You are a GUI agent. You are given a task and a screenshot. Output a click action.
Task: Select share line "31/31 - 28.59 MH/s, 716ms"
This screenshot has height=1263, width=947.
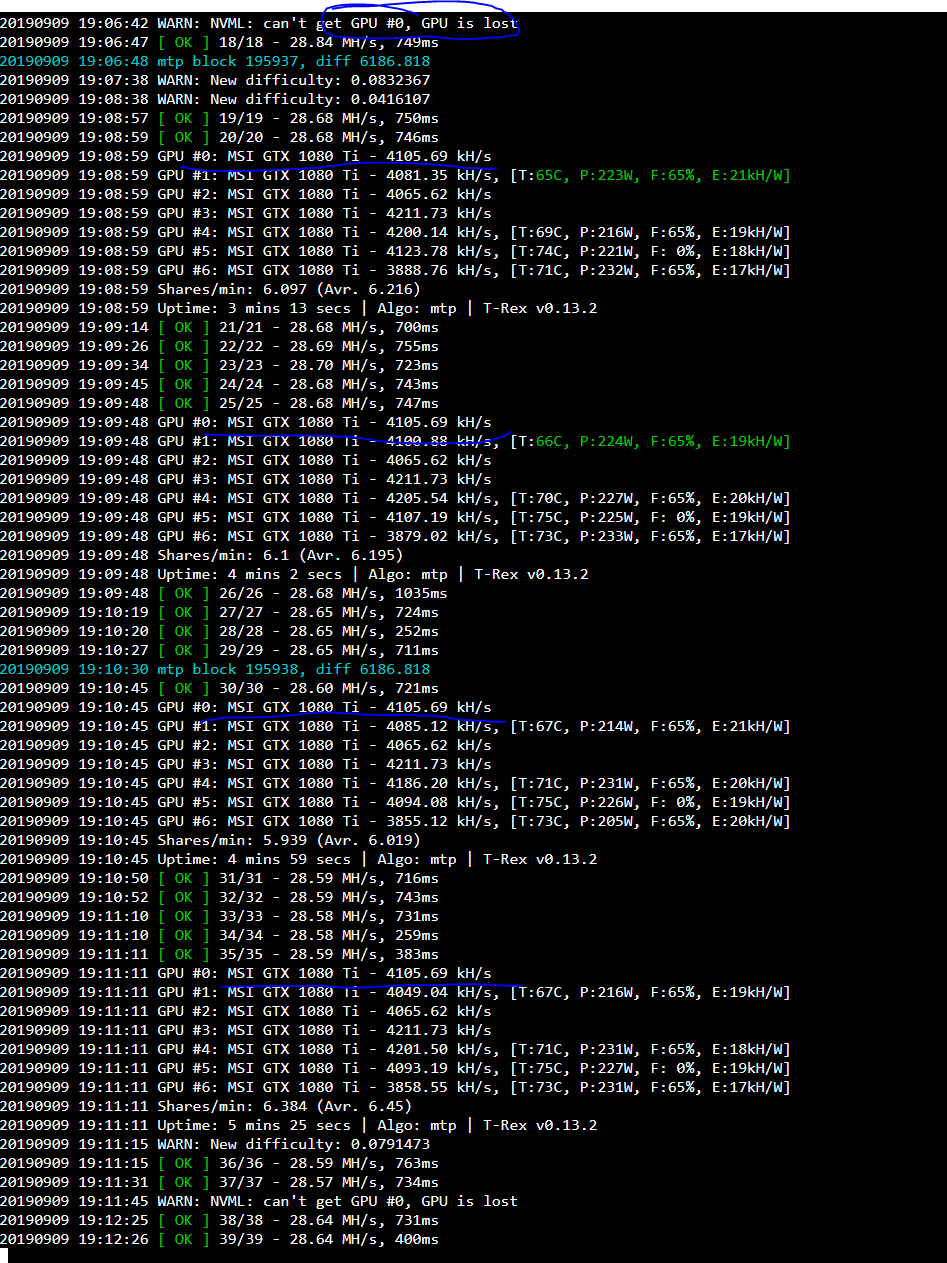219,878
